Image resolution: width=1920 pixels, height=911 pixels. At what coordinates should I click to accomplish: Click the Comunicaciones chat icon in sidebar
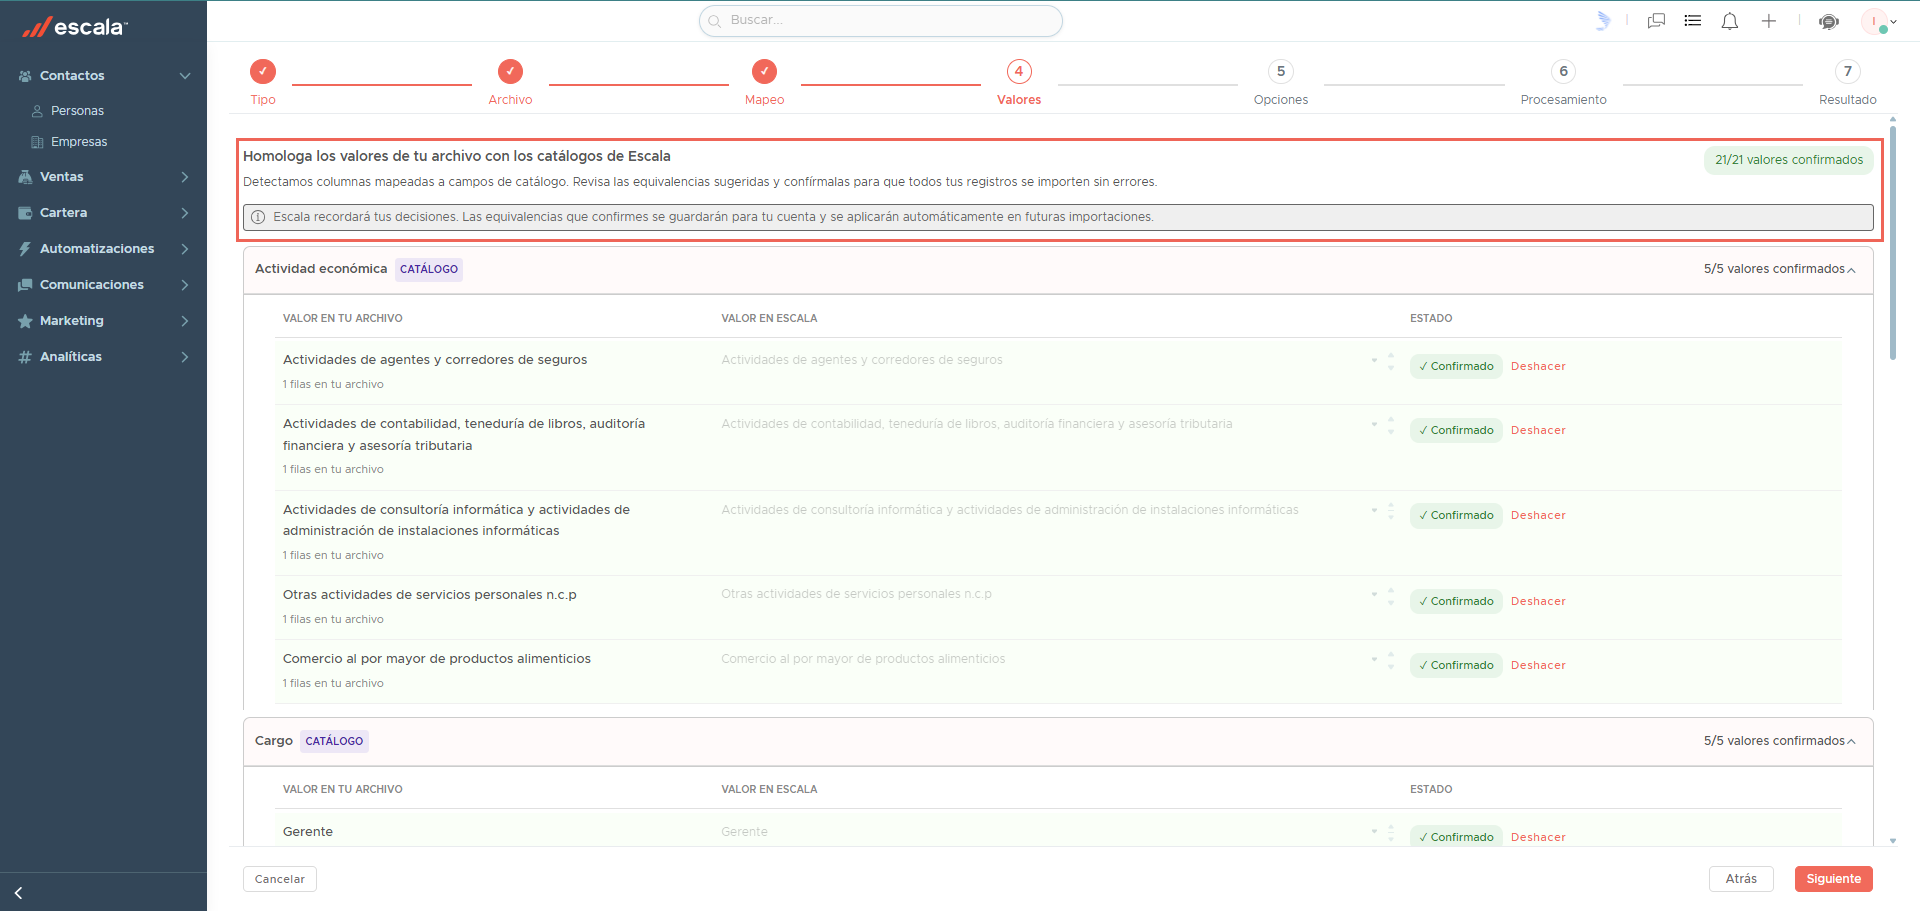(25, 285)
